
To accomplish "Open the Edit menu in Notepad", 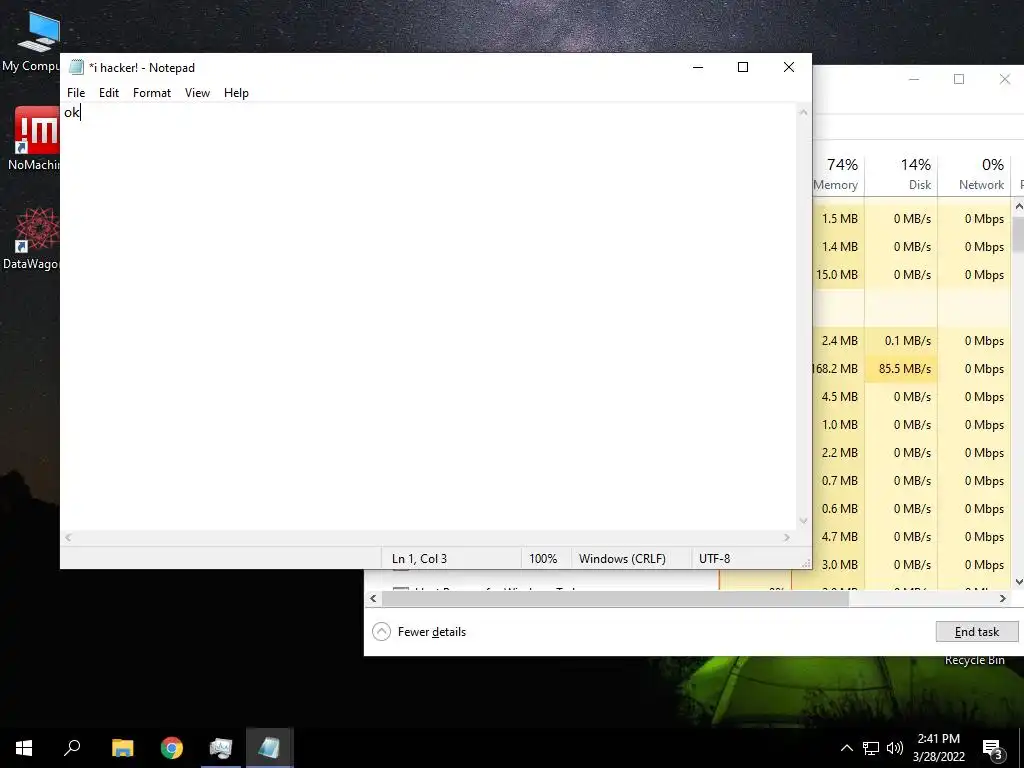I will (x=108, y=93).
